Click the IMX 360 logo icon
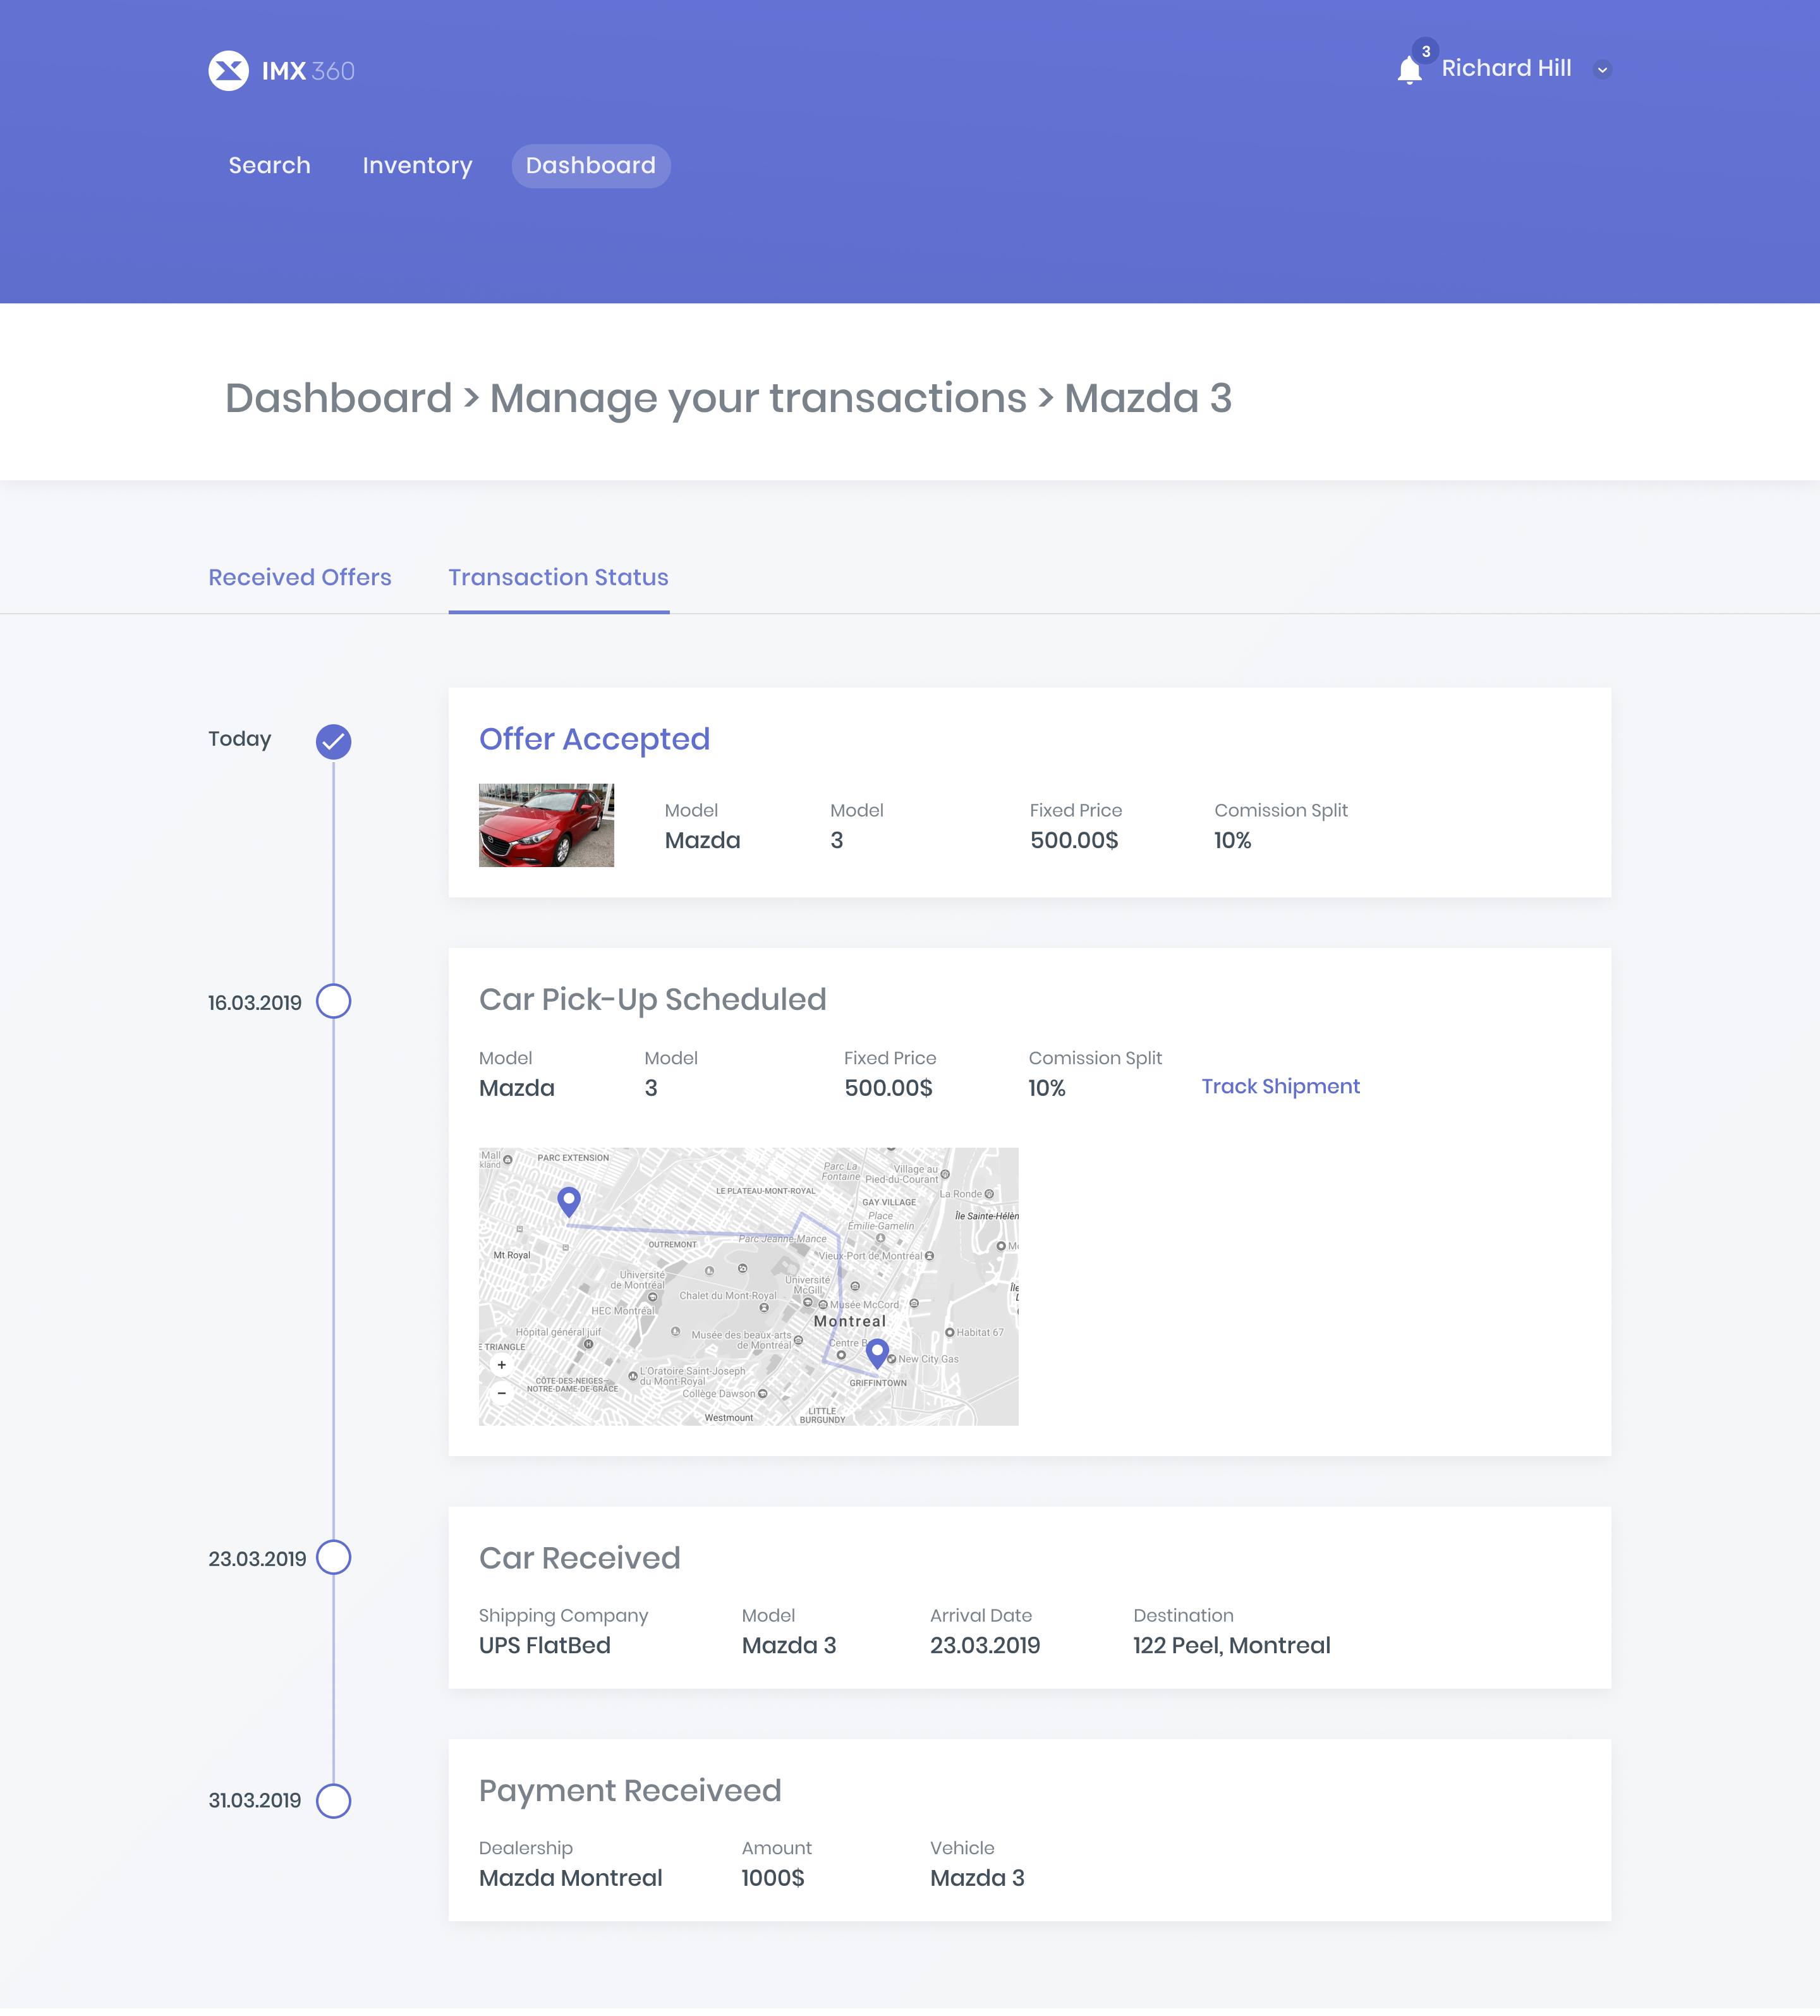This screenshot has width=1820, height=2016. coord(228,71)
